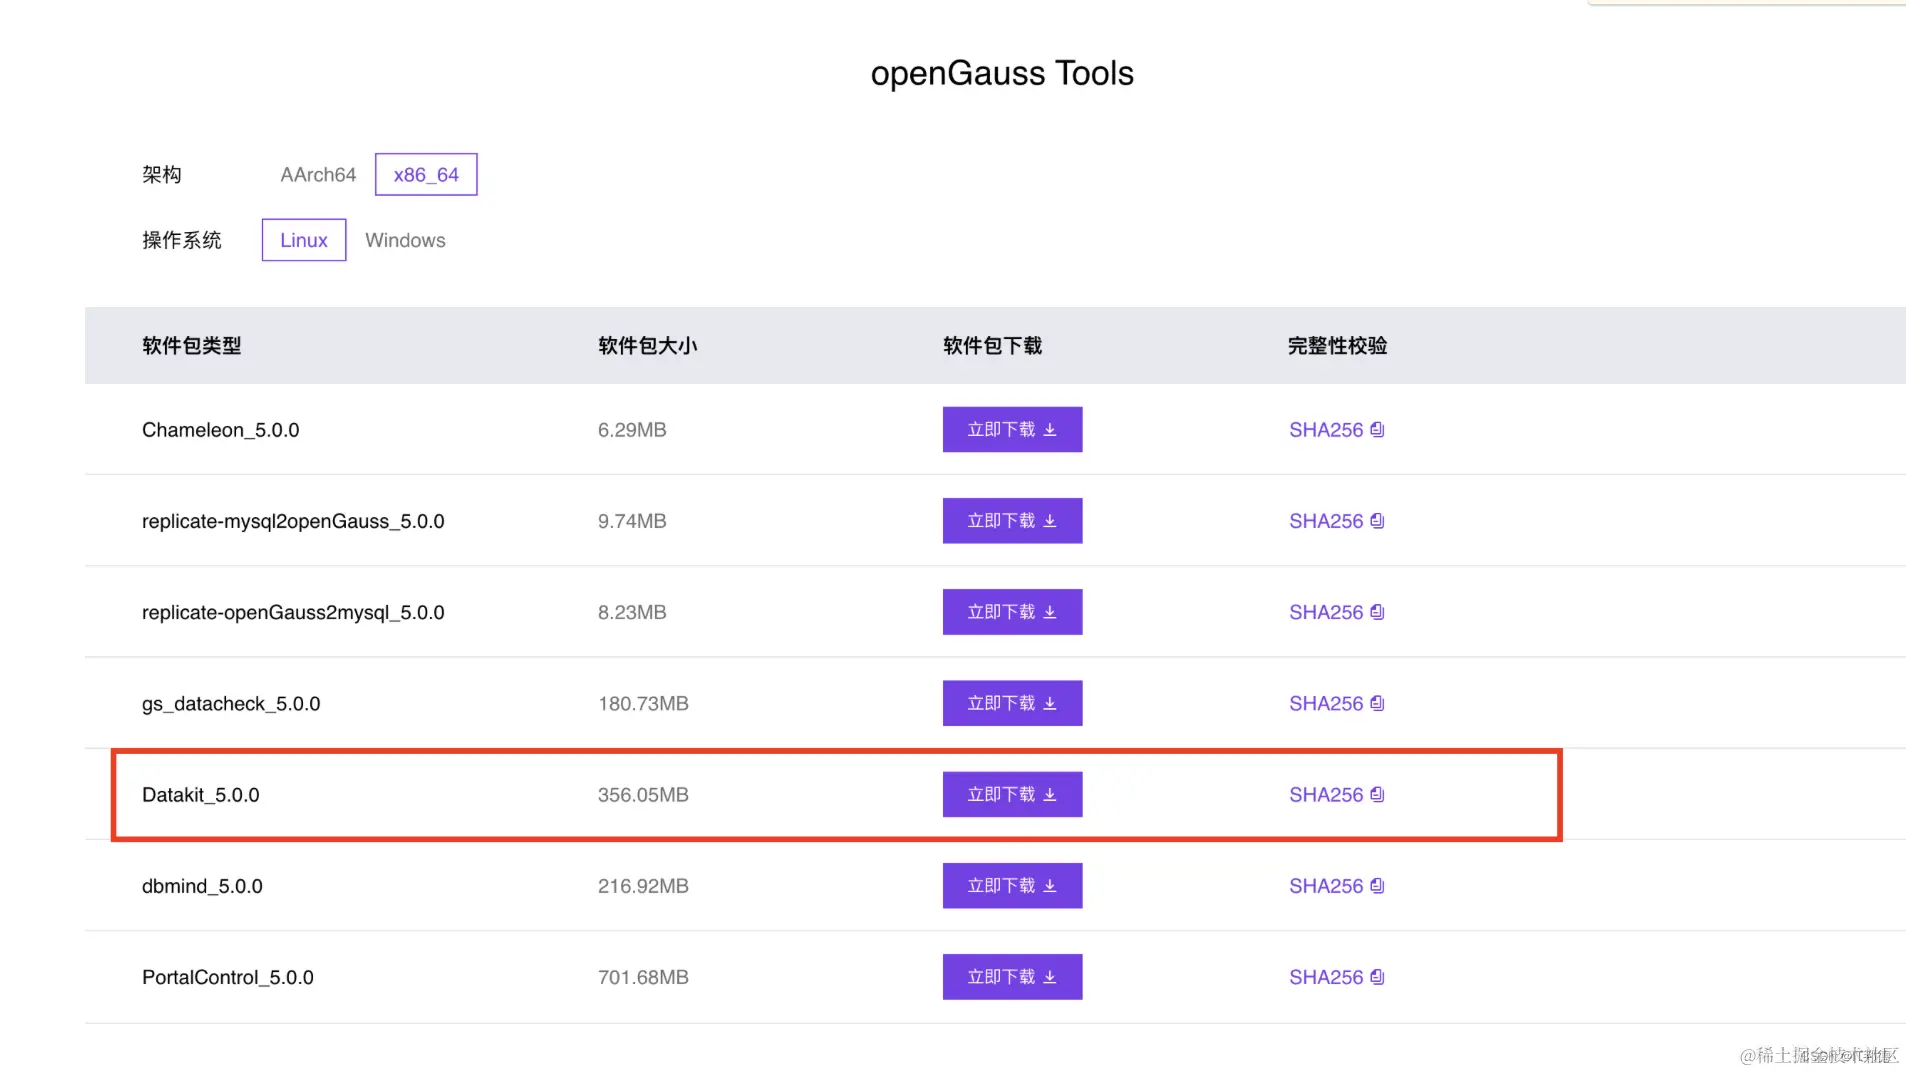Select the replicate-openGauss2mysql_5.0.0 package name
Screen dimensions: 1906x1072
click(293, 612)
